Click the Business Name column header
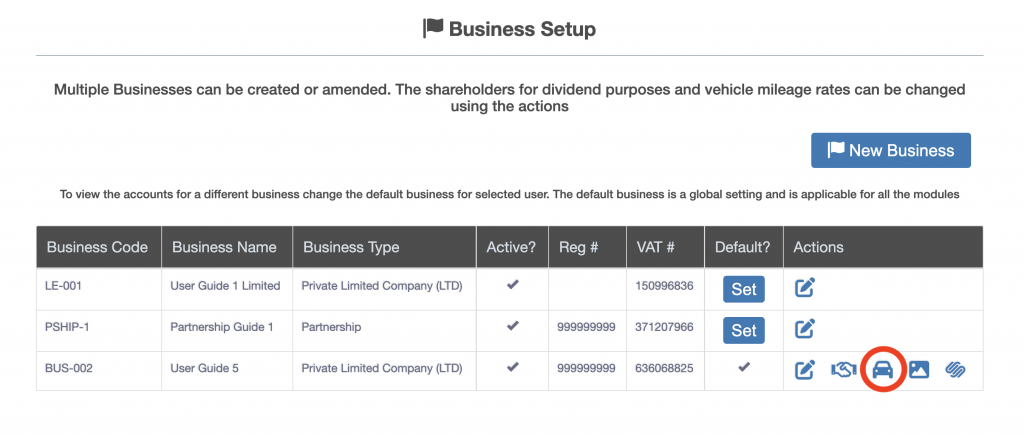This screenshot has height=435, width=1024. click(225, 247)
